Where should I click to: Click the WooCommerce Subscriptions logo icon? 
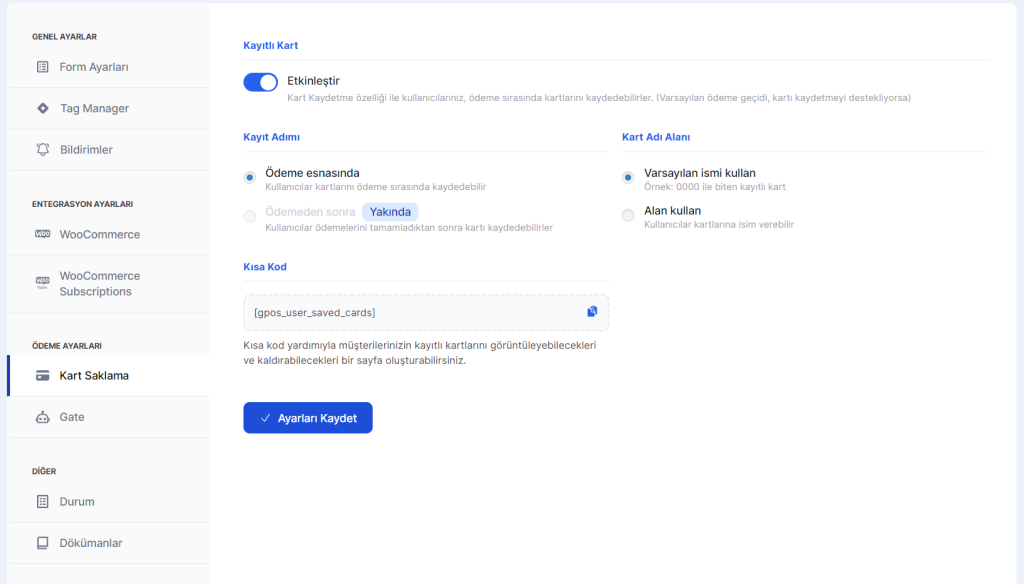click(42, 283)
